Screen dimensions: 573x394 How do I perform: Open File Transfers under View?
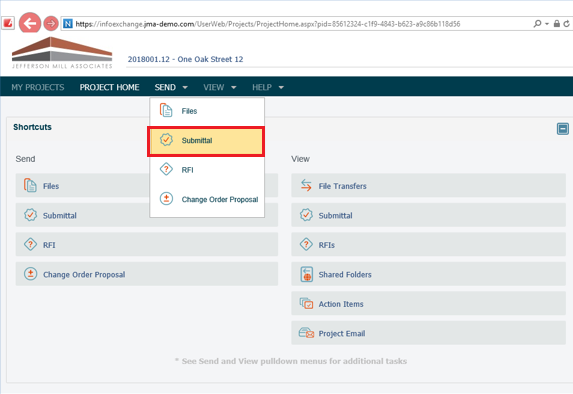(x=428, y=186)
